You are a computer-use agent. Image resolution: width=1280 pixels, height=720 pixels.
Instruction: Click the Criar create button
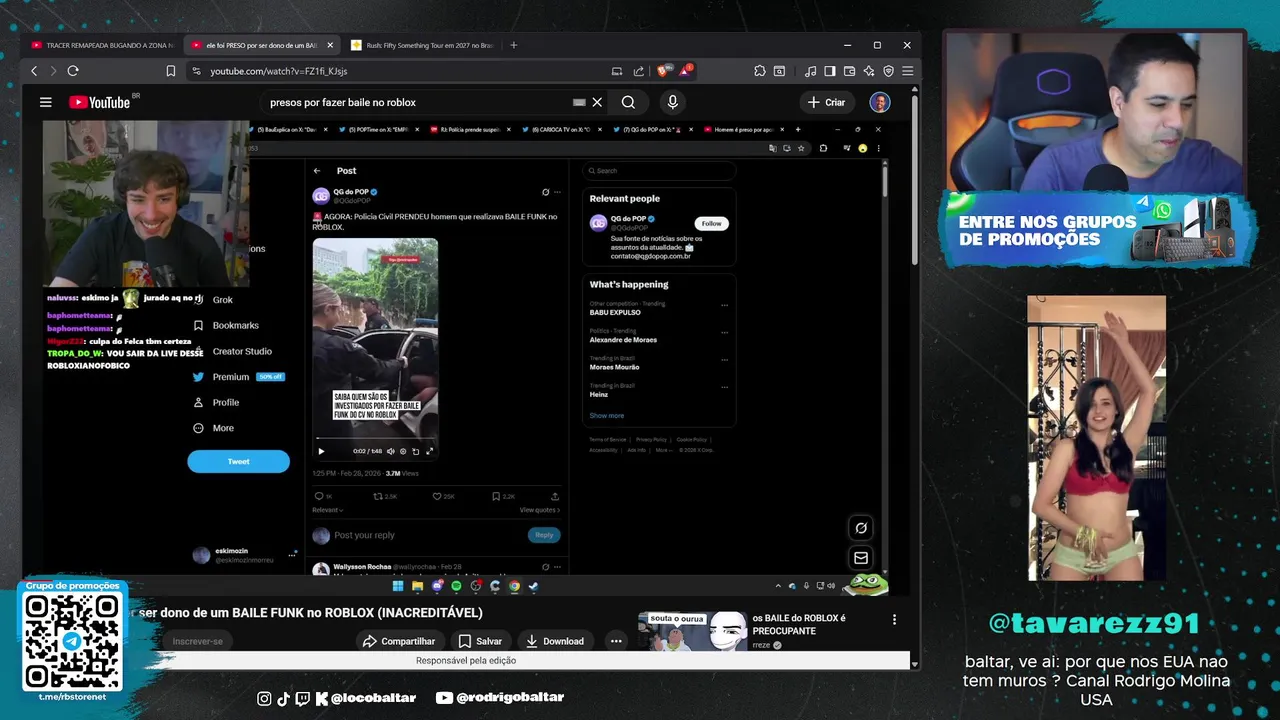point(827,102)
